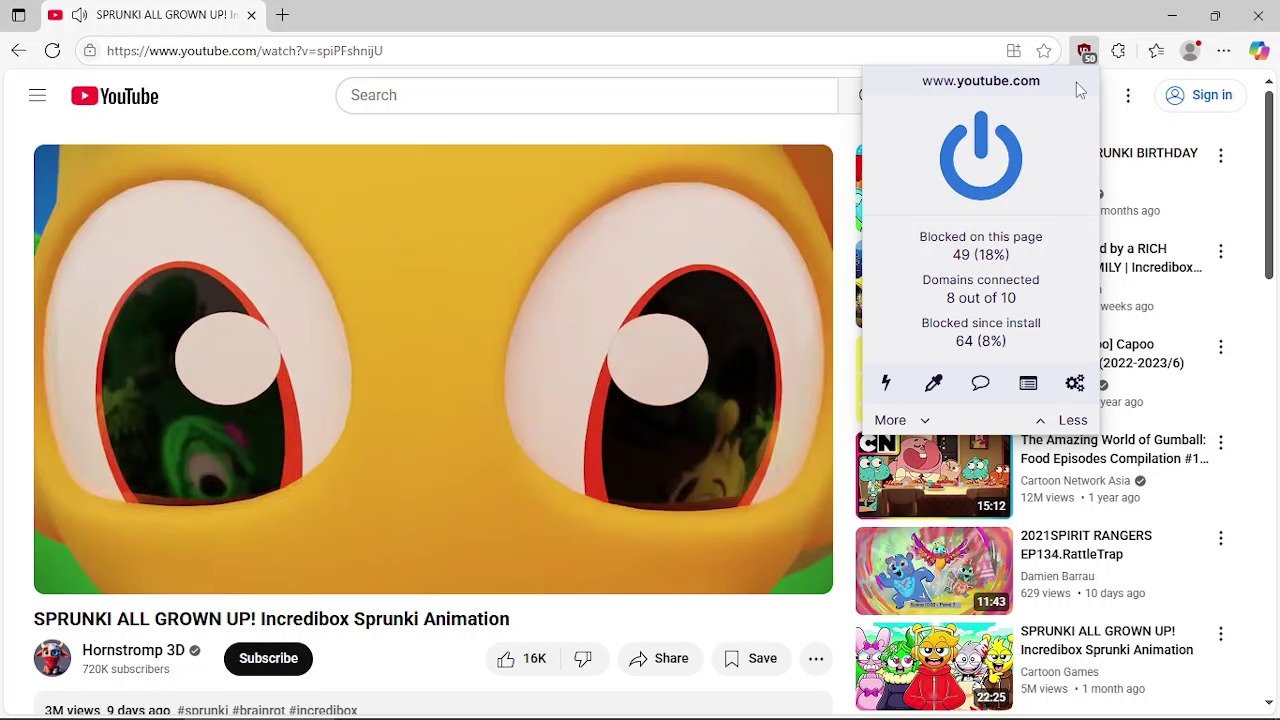Mute the tab via speaker icon
1280x720 pixels.
79,15
